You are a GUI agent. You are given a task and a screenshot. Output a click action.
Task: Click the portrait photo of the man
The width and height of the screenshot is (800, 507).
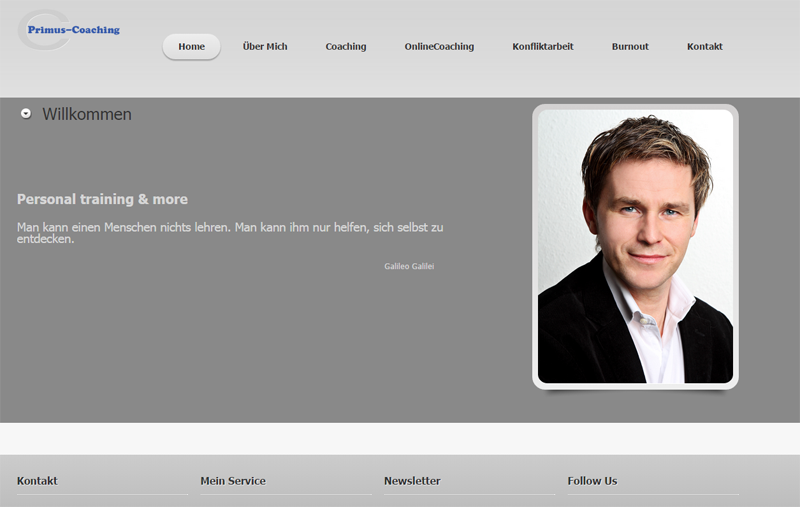(635, 246)
